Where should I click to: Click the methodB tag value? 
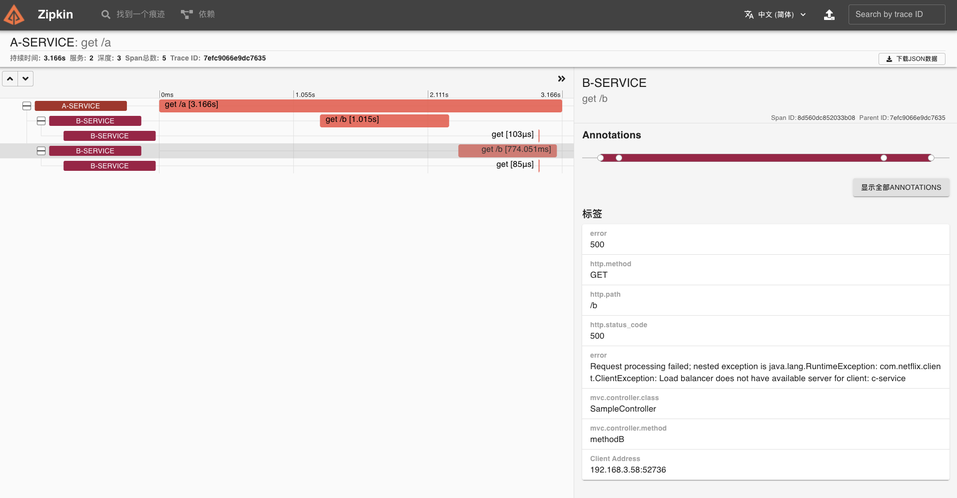click(x=607, y=439)
